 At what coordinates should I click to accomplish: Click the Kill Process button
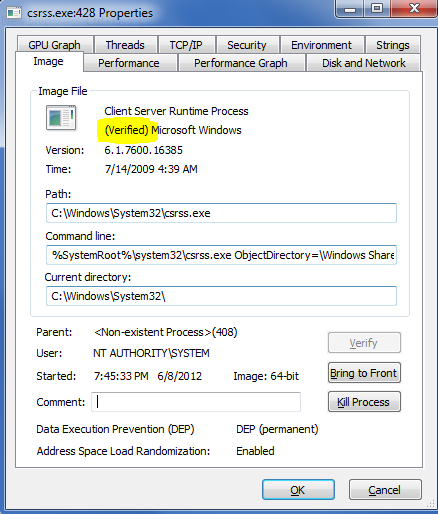[x=364, y=402]
